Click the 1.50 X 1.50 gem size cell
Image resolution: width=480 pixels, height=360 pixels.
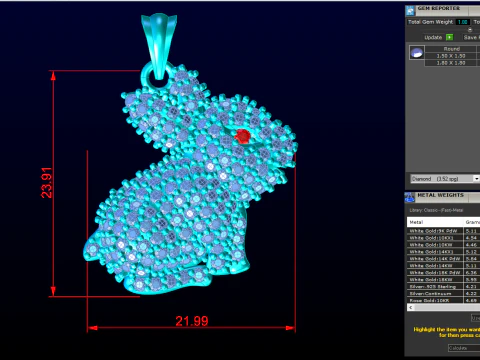451,56
